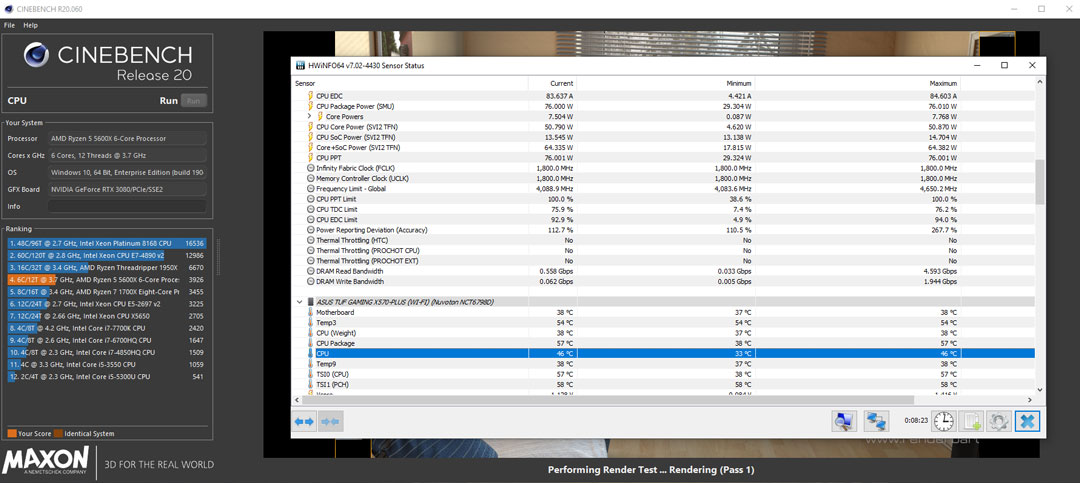The width and height of the screenshot is (1080, 483).
Task: Select the DRAM Write Bandwidth row
Action: 664,281
